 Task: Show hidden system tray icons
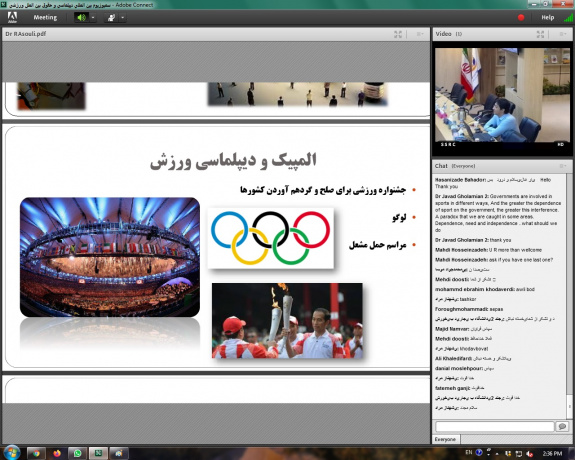[497, 454]
